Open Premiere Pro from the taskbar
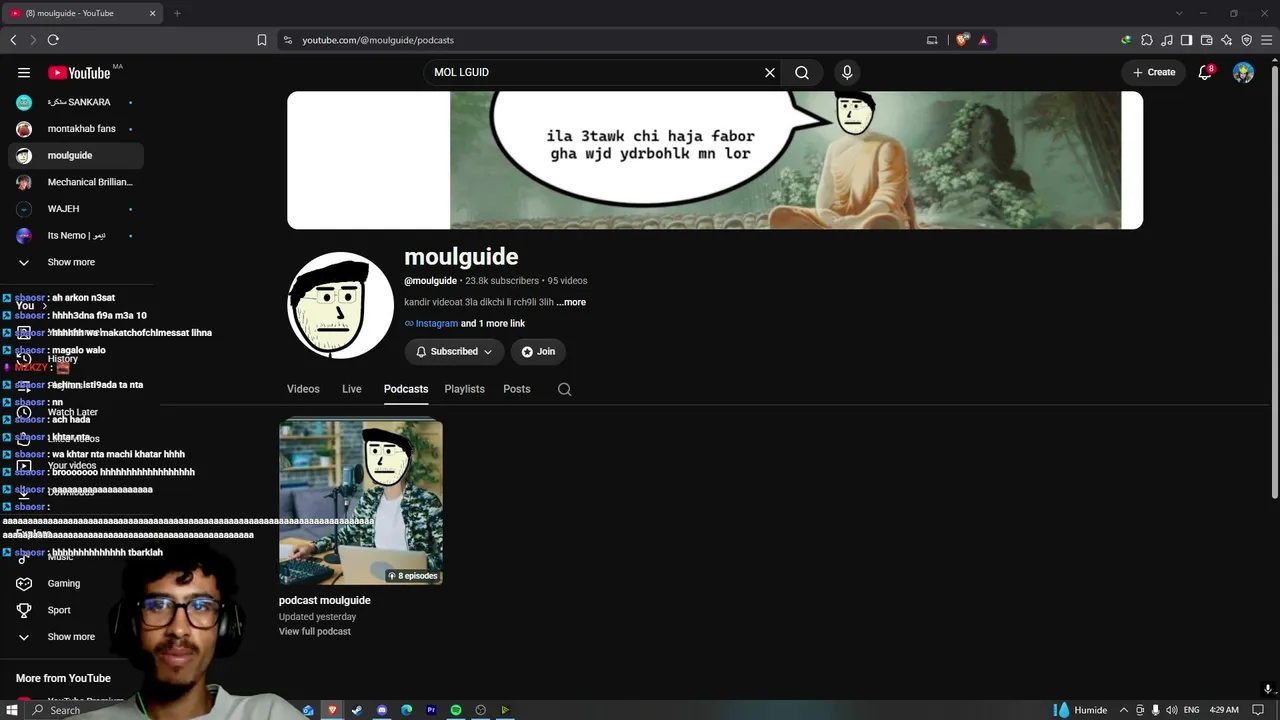The height and width of the screenshot is (720, 1280). click(x=431, y=710)
